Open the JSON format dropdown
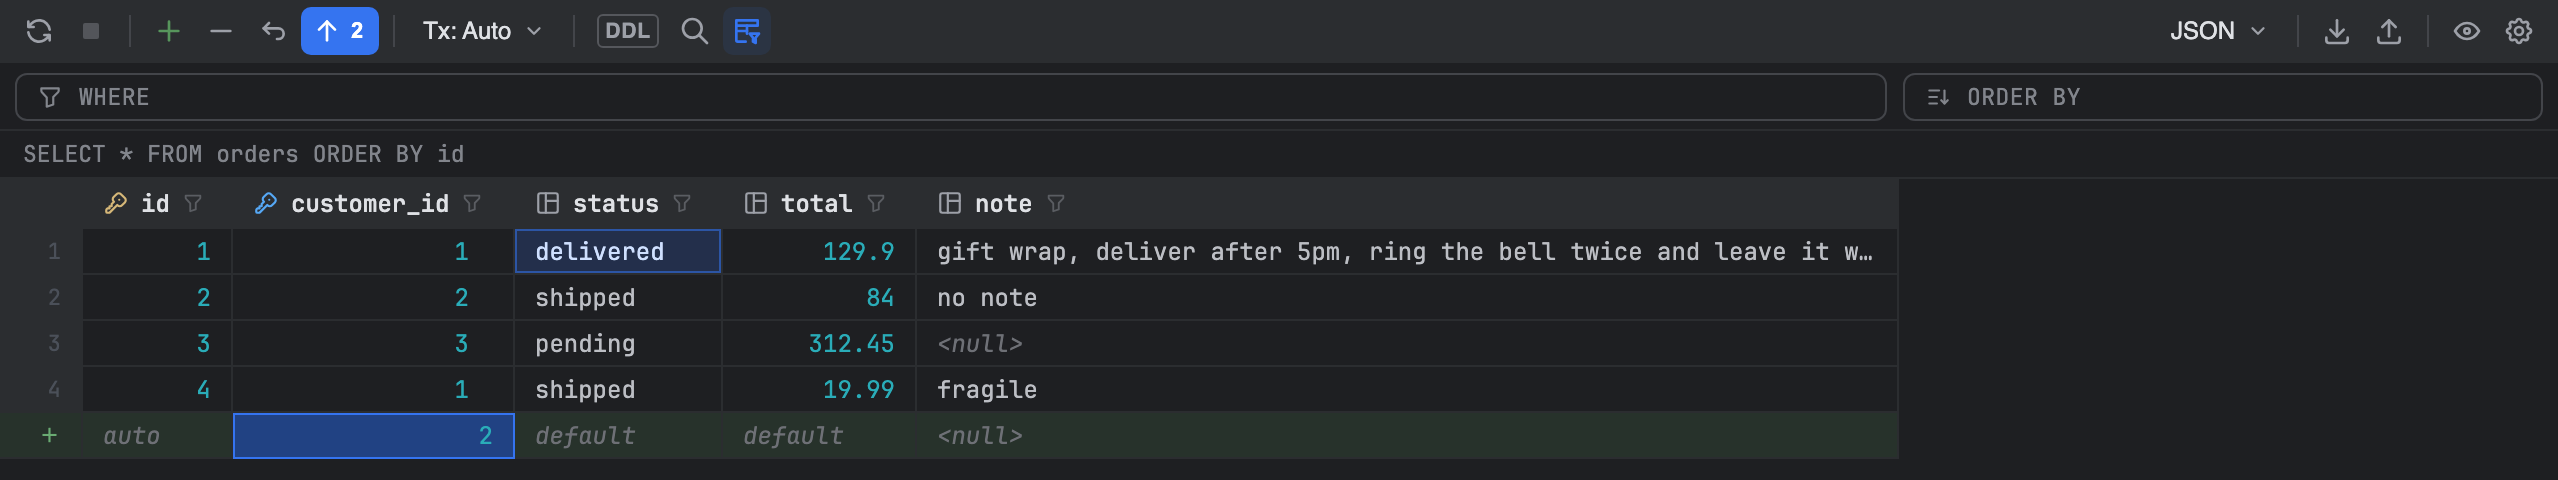This screenshot has width=2558, height=480. [2218, 31]
